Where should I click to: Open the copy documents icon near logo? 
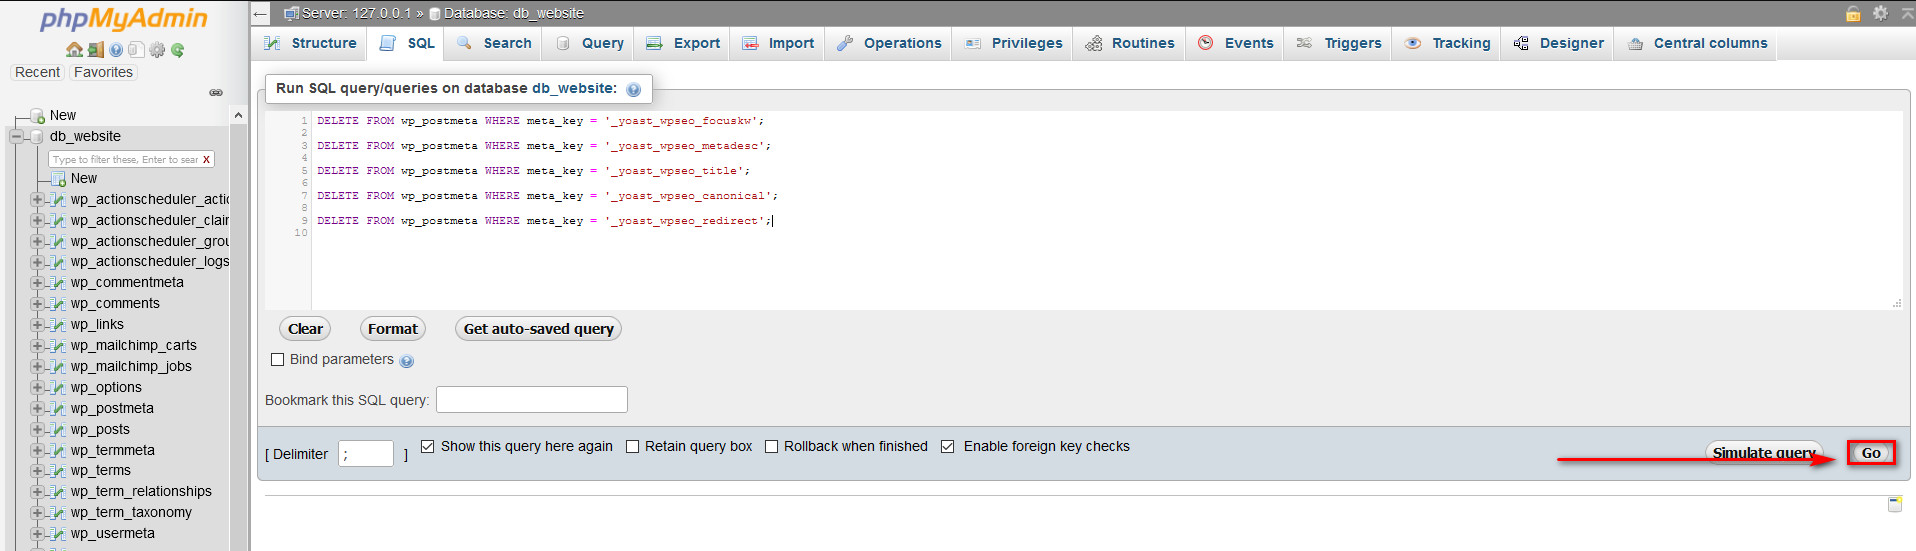(x=136, y=50)
